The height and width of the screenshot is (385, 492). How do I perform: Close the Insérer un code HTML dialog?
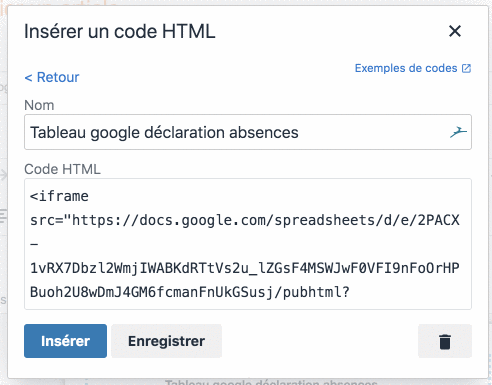455,31
